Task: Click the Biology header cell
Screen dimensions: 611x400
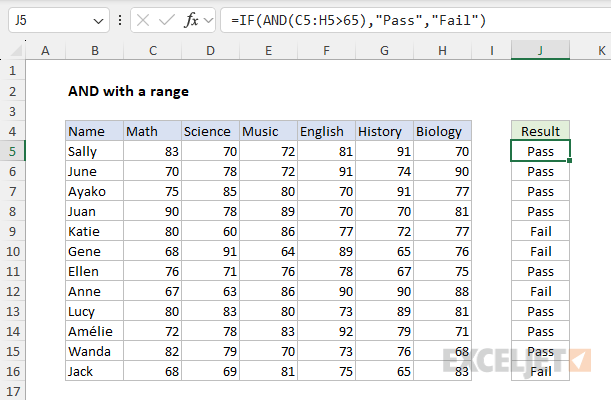Action: click(x=442, y=131)
